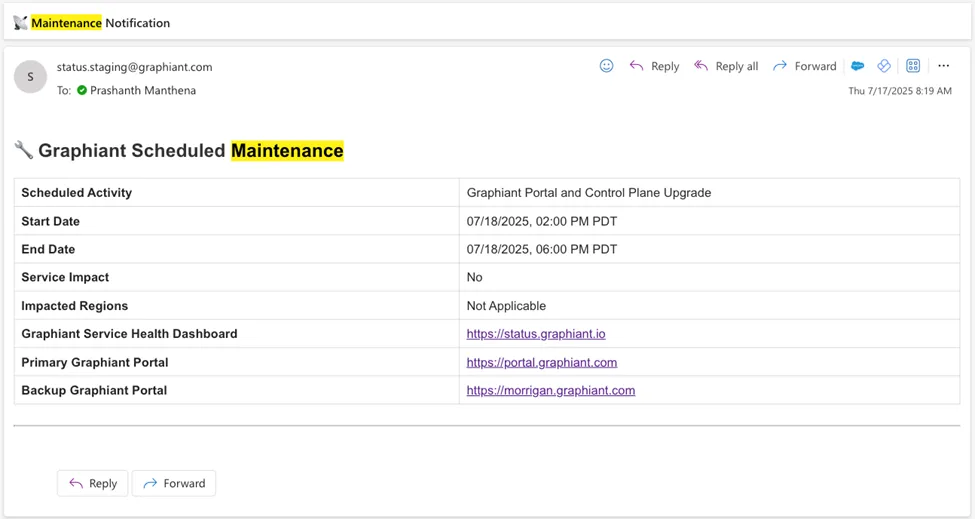
Task: Click the Not Applicable value
Action: point(506,306)
